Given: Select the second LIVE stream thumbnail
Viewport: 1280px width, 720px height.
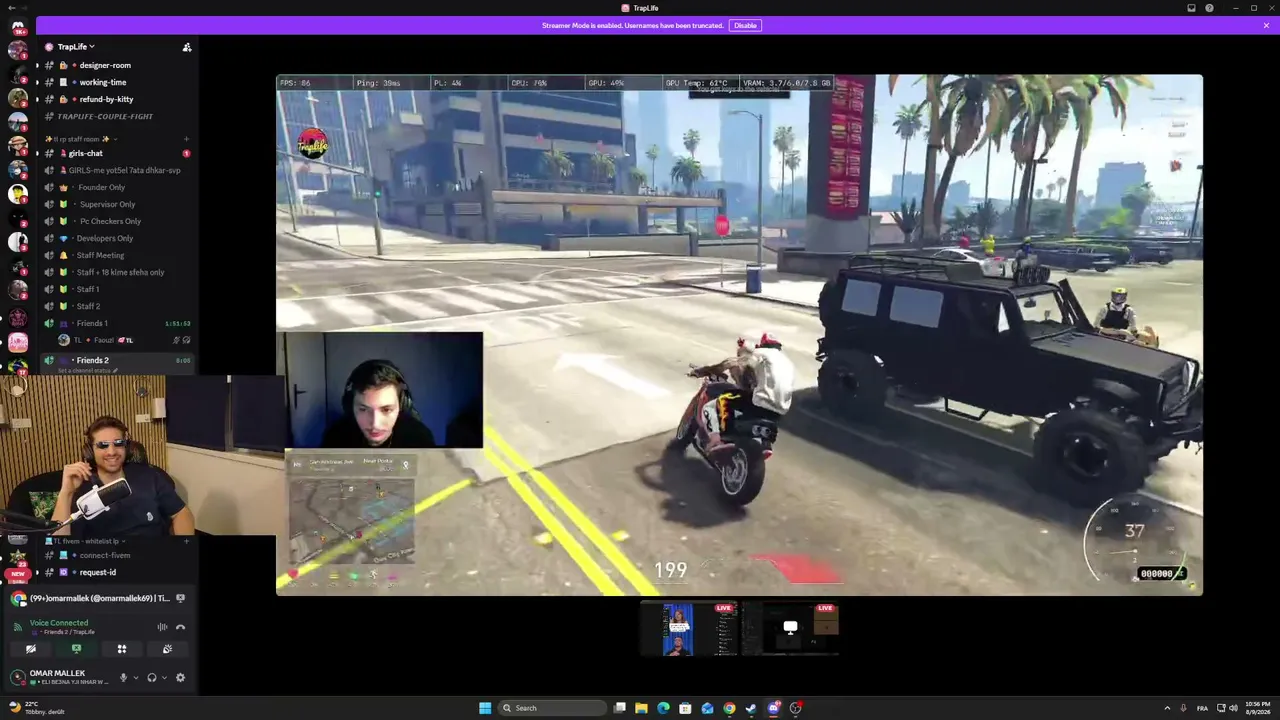Looking at the screenshot, I should pos(790,629).
